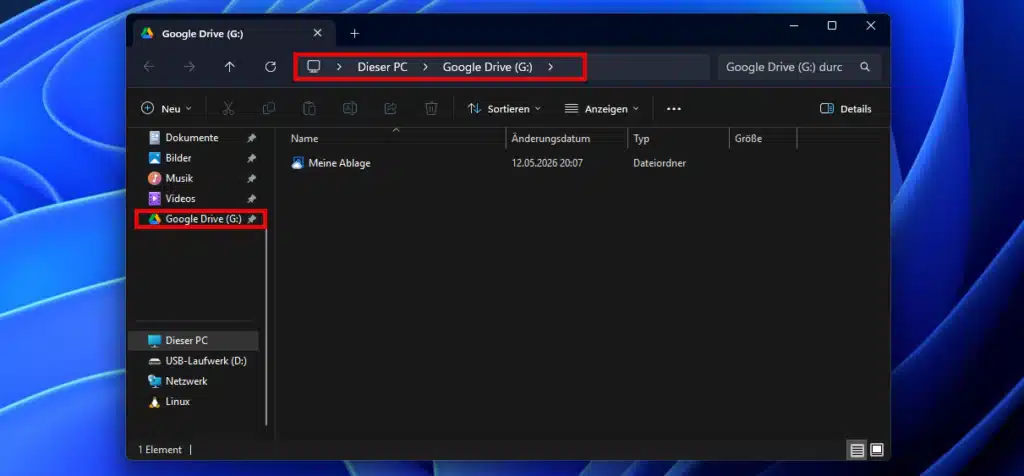Refresh the current folder view

click(270, 67)
